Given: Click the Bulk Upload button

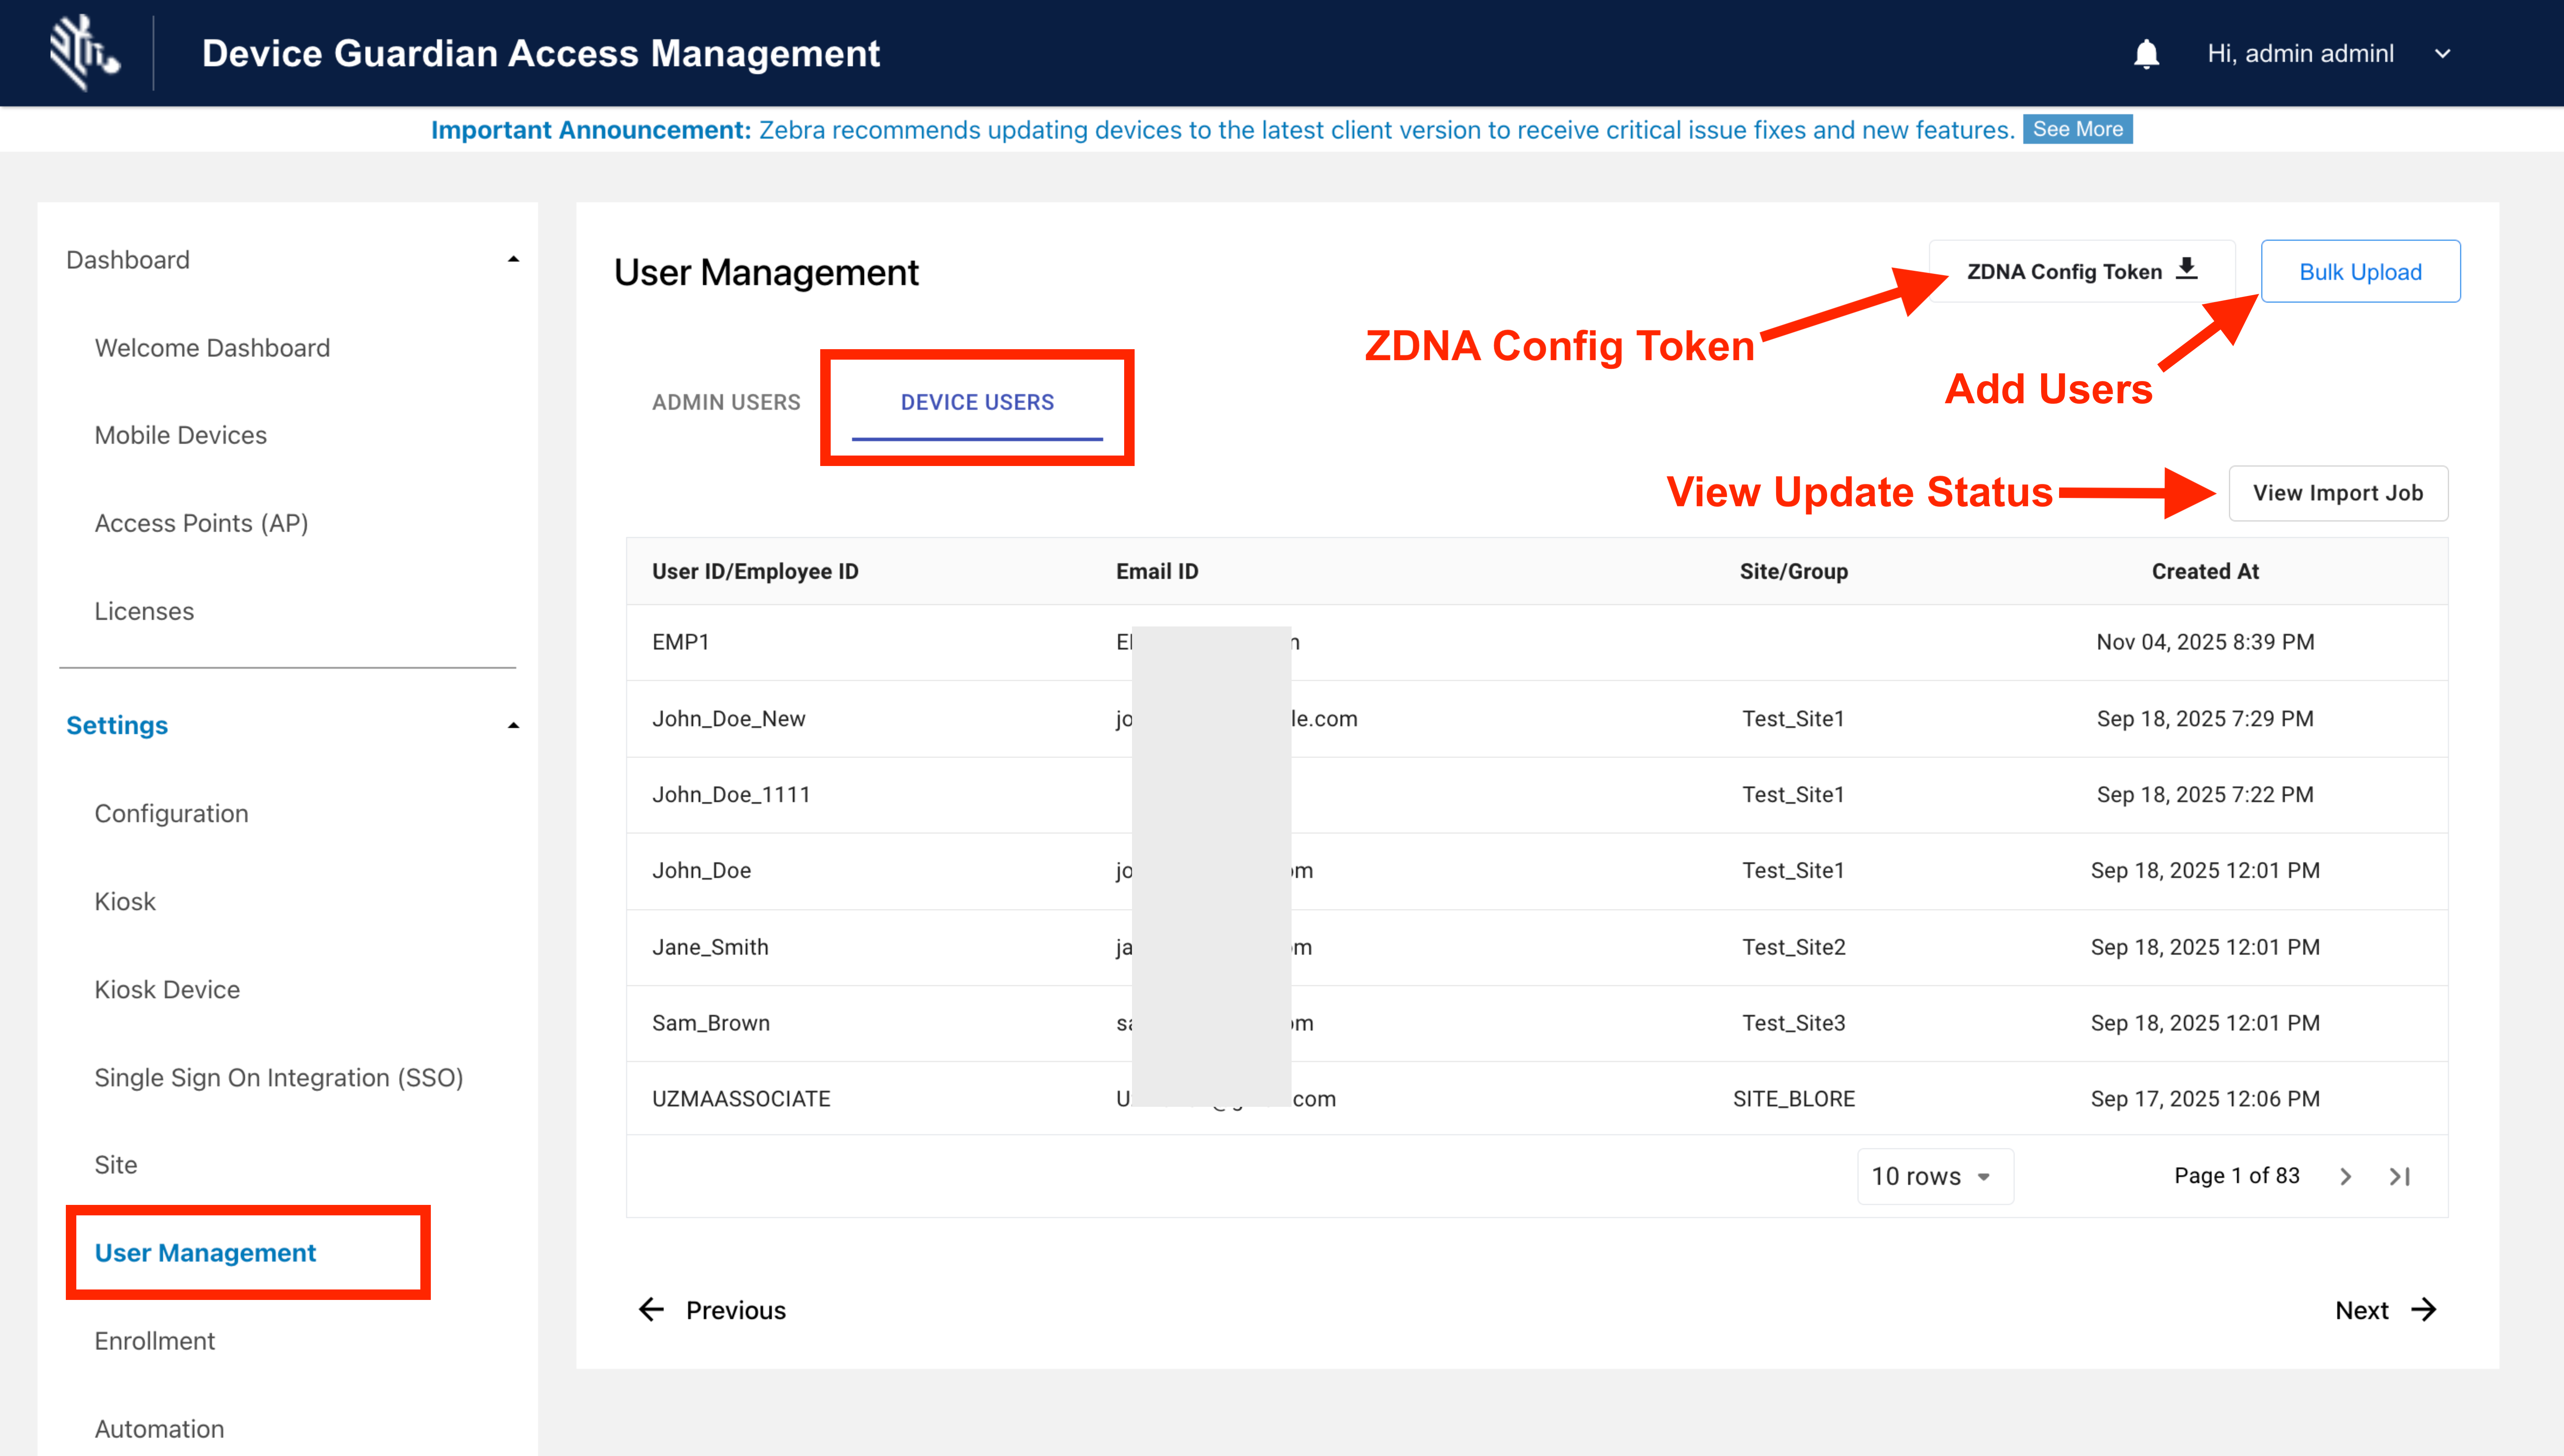Looking at the screenshot, I should 2360,272.
